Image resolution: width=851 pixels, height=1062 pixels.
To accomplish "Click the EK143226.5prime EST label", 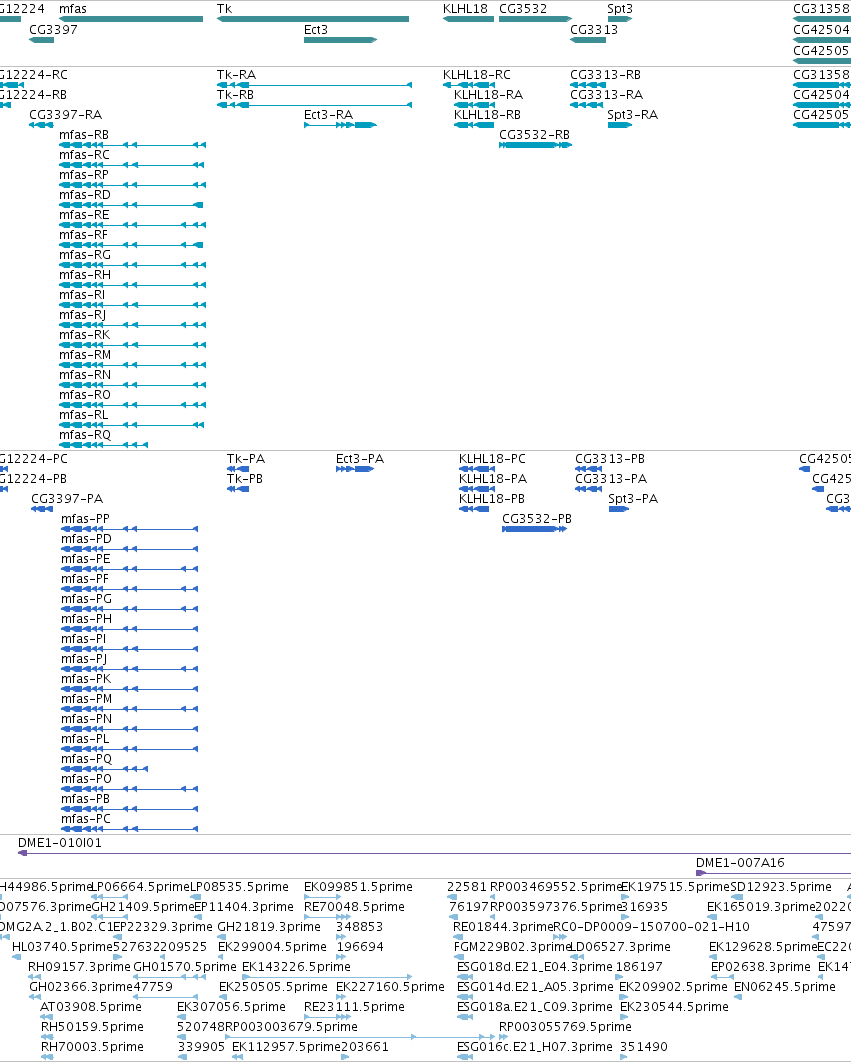I will tap(296, 967).
